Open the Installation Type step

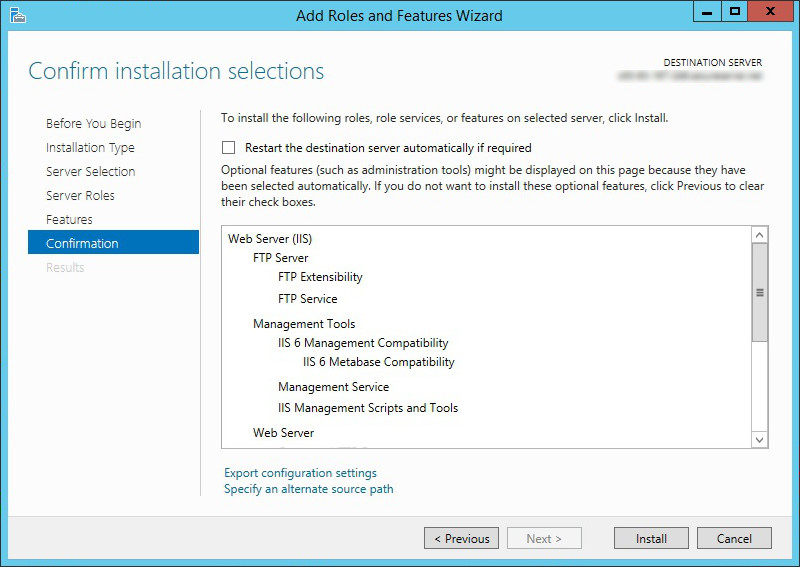90,147
